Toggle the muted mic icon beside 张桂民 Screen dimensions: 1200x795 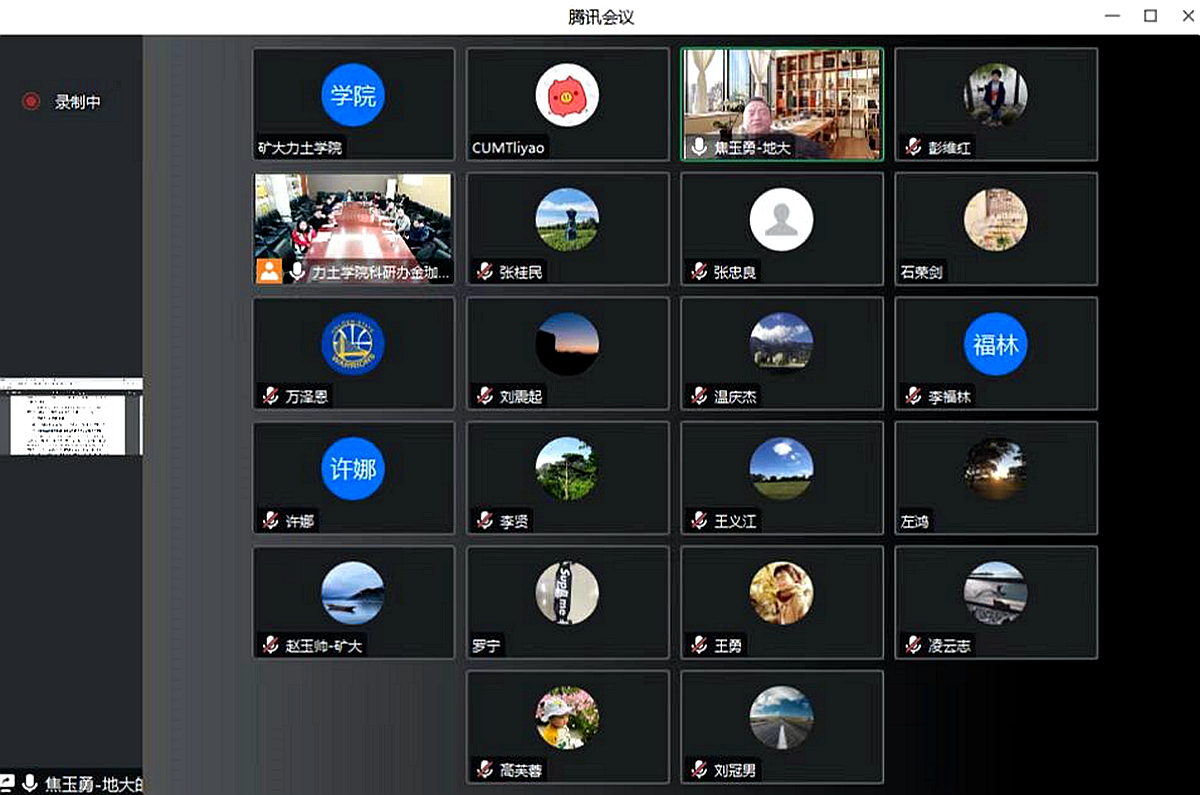click(x=485, y=272)
